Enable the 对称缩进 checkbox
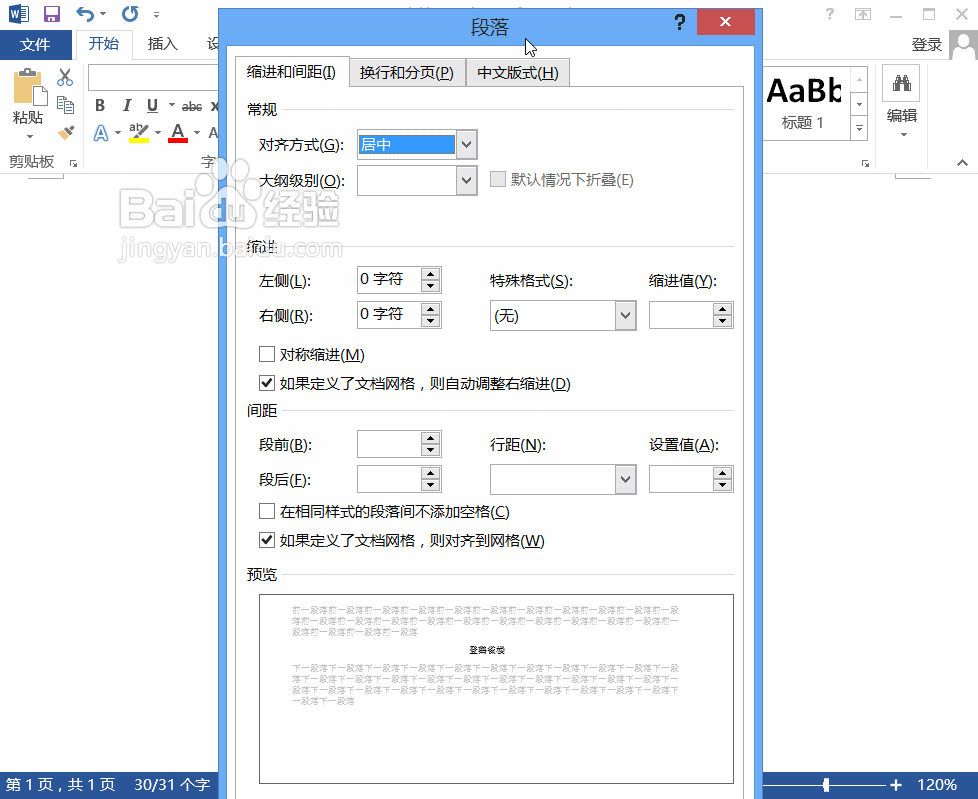This screenshot has height=799, width=978. pyautogui.click(x=267, y=354)
